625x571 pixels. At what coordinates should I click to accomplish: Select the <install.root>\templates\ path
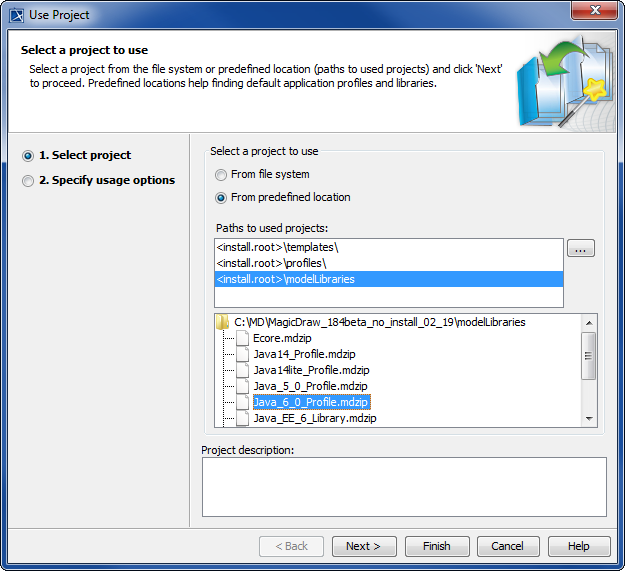pos(389,247)
